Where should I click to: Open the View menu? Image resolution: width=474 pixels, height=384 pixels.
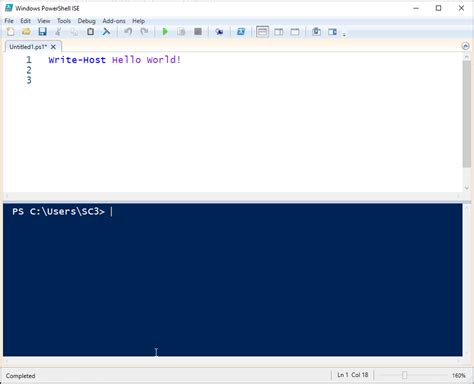point(44,21)
